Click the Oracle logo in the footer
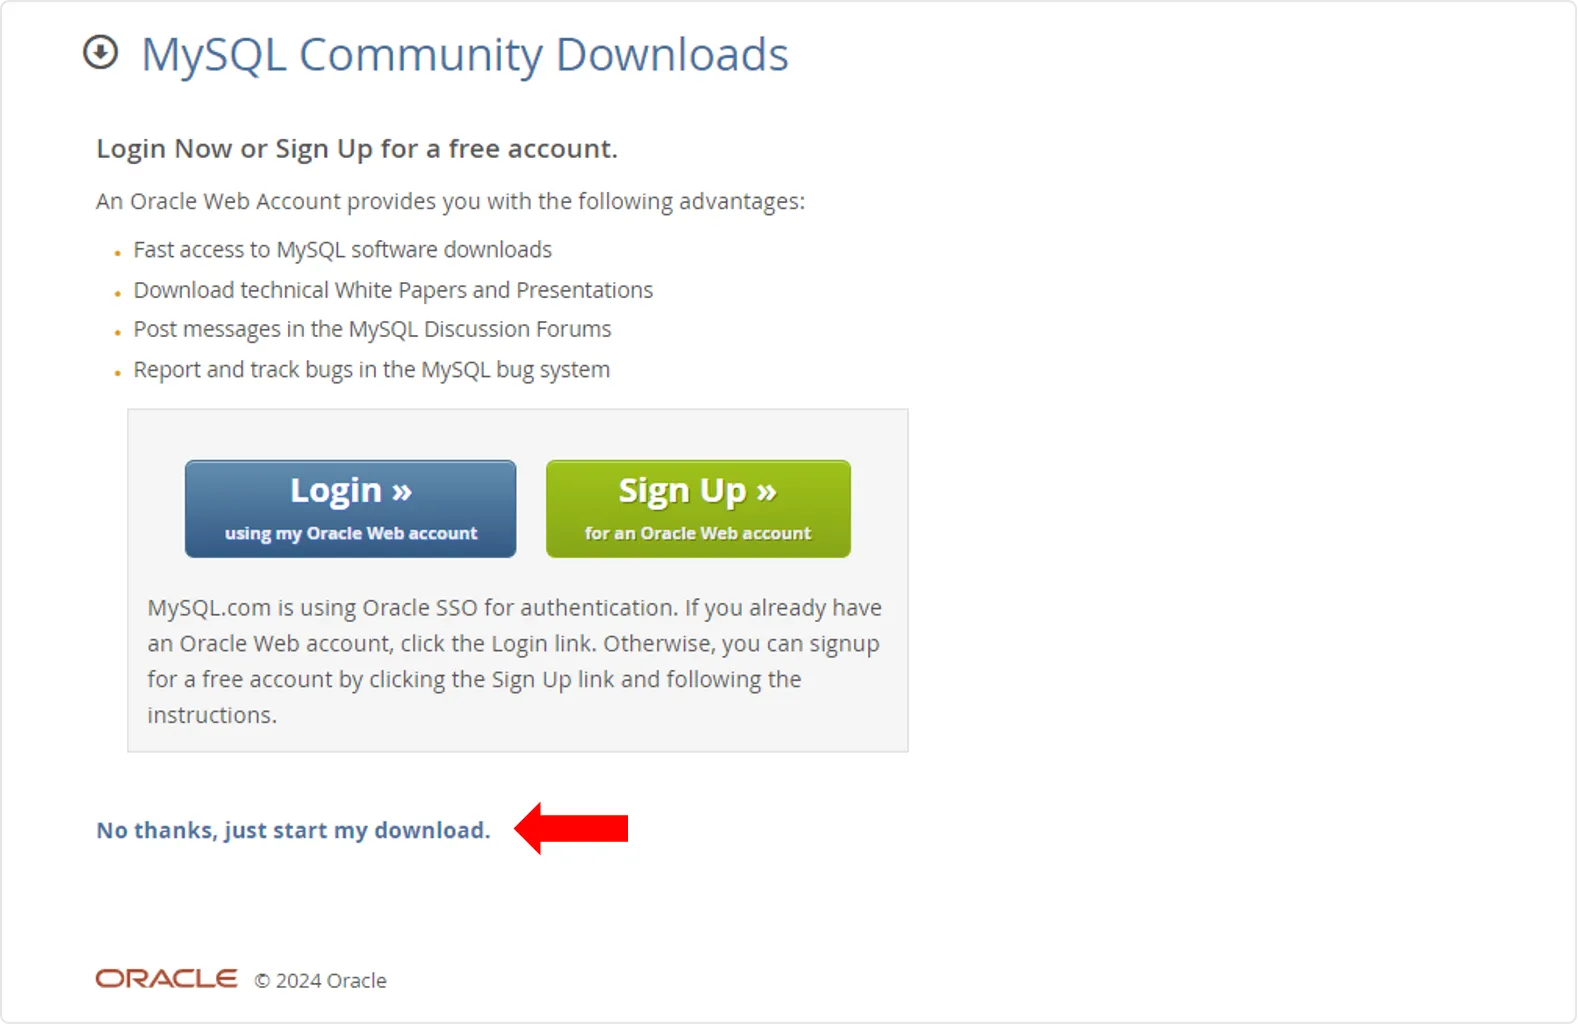Viewport: 1578px width, 1025px height. point(166,978)
